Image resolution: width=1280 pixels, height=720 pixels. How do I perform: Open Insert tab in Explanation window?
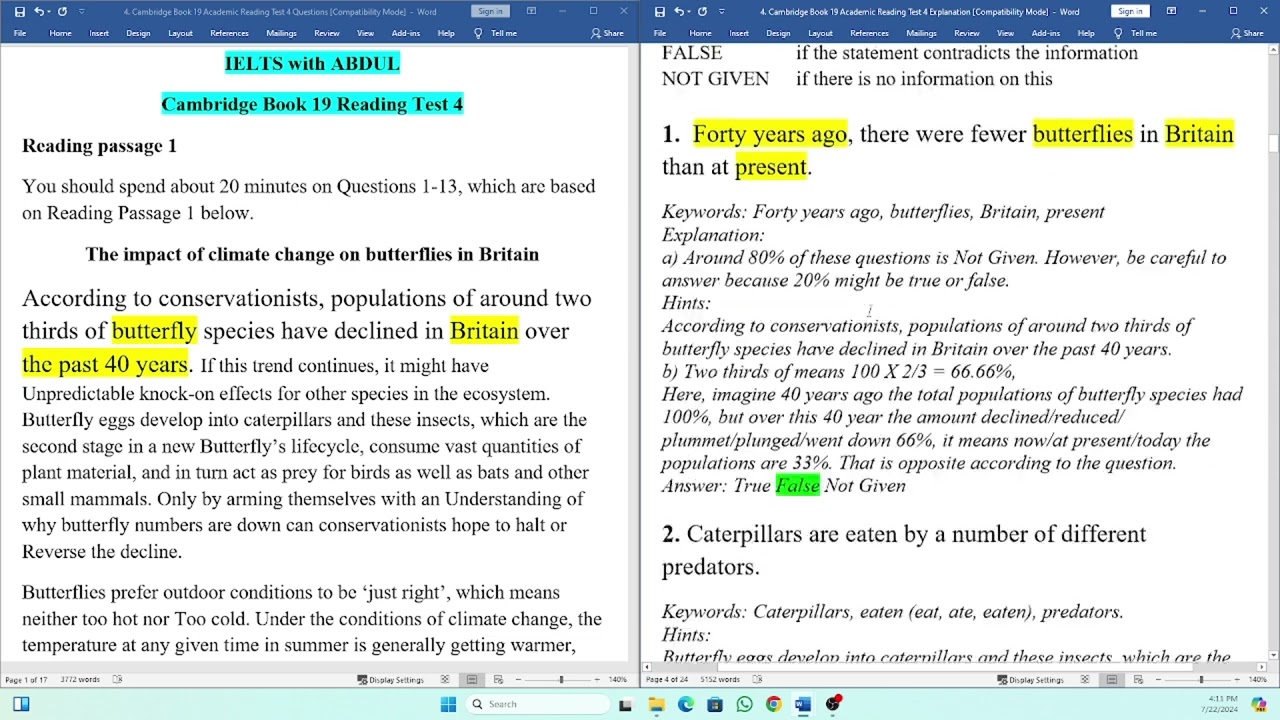click(739, 33)
